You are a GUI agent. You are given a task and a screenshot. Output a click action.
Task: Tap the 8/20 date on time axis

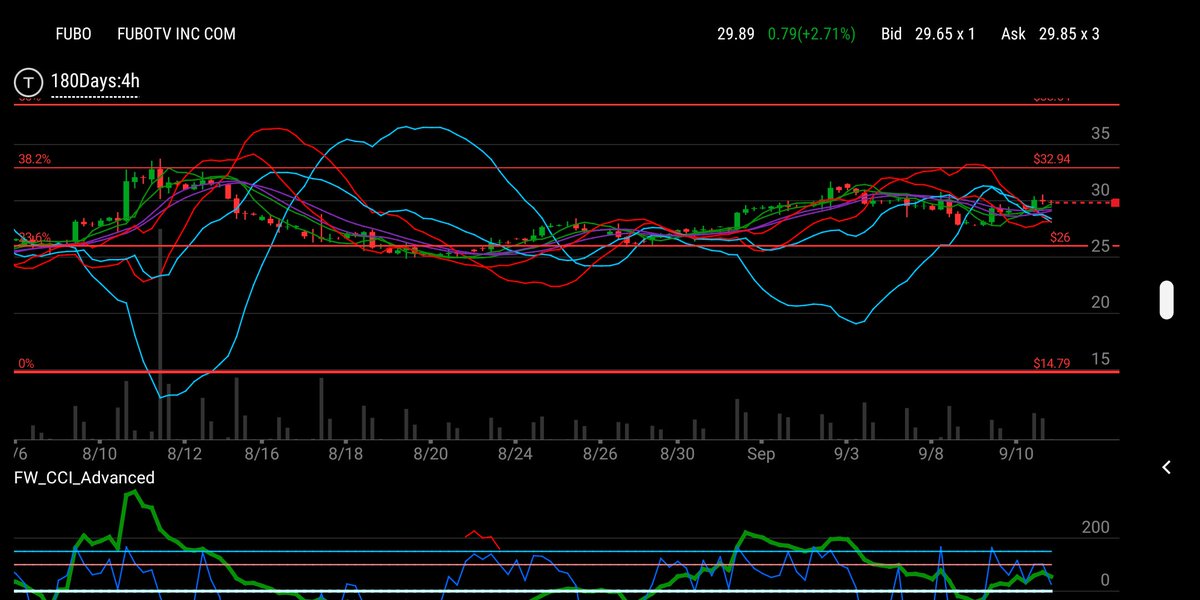pyautogui.click(x=430, y=454)
